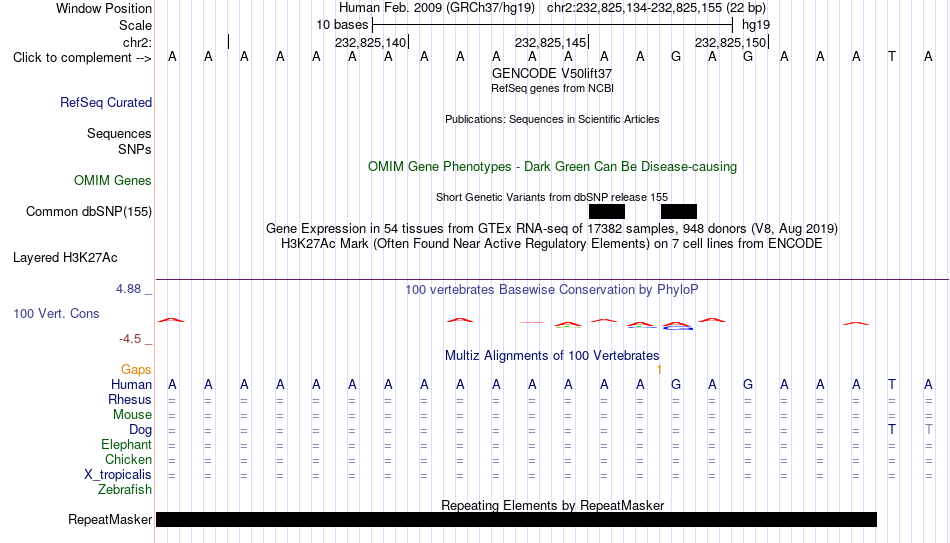
Task: Click the SNPs track label
Action: [135, 149]
